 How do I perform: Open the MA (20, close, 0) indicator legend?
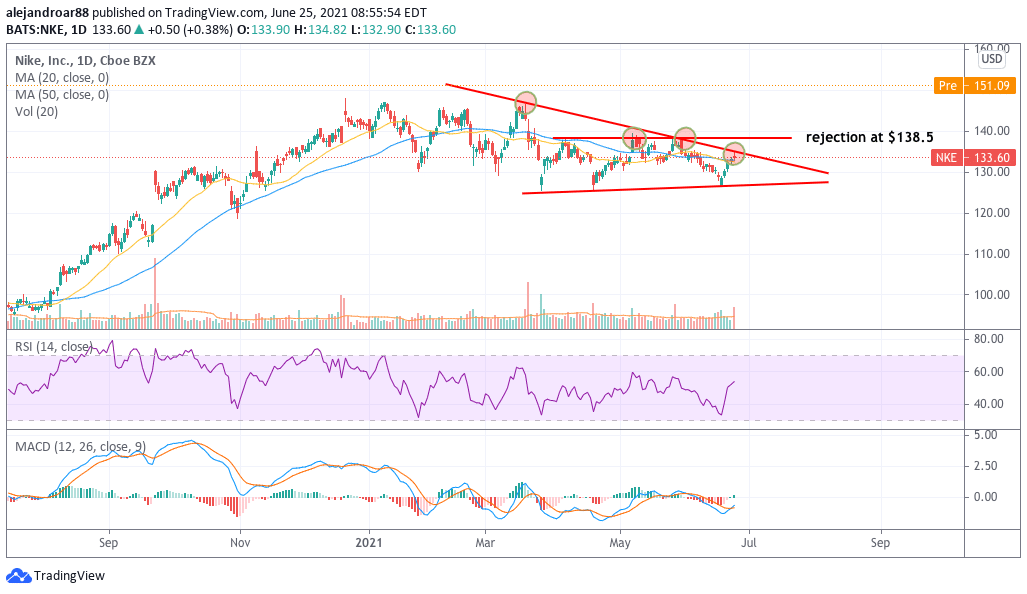pos(62,78)
